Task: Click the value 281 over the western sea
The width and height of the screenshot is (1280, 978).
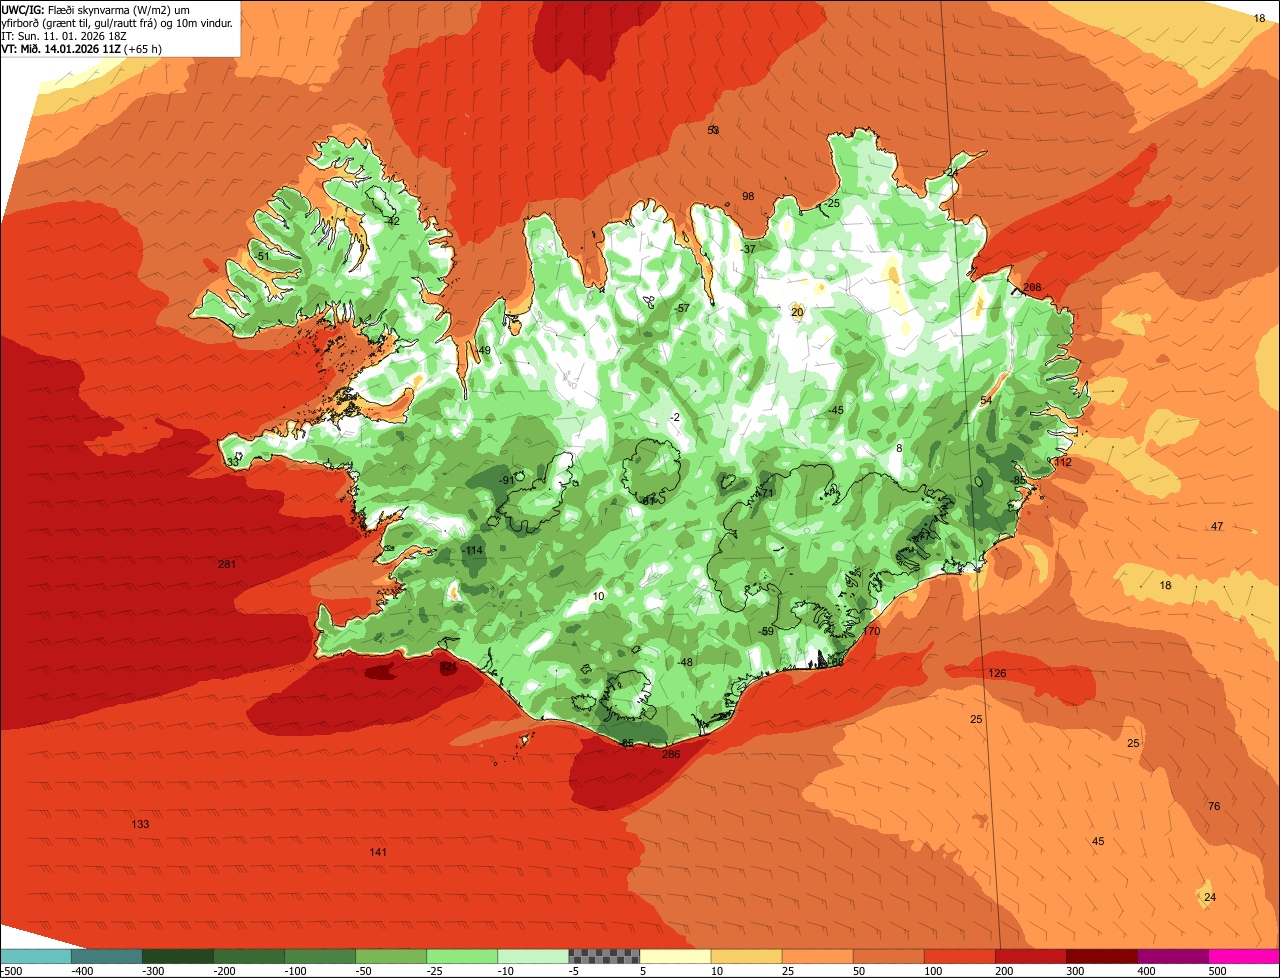Action: coord(227,565)
